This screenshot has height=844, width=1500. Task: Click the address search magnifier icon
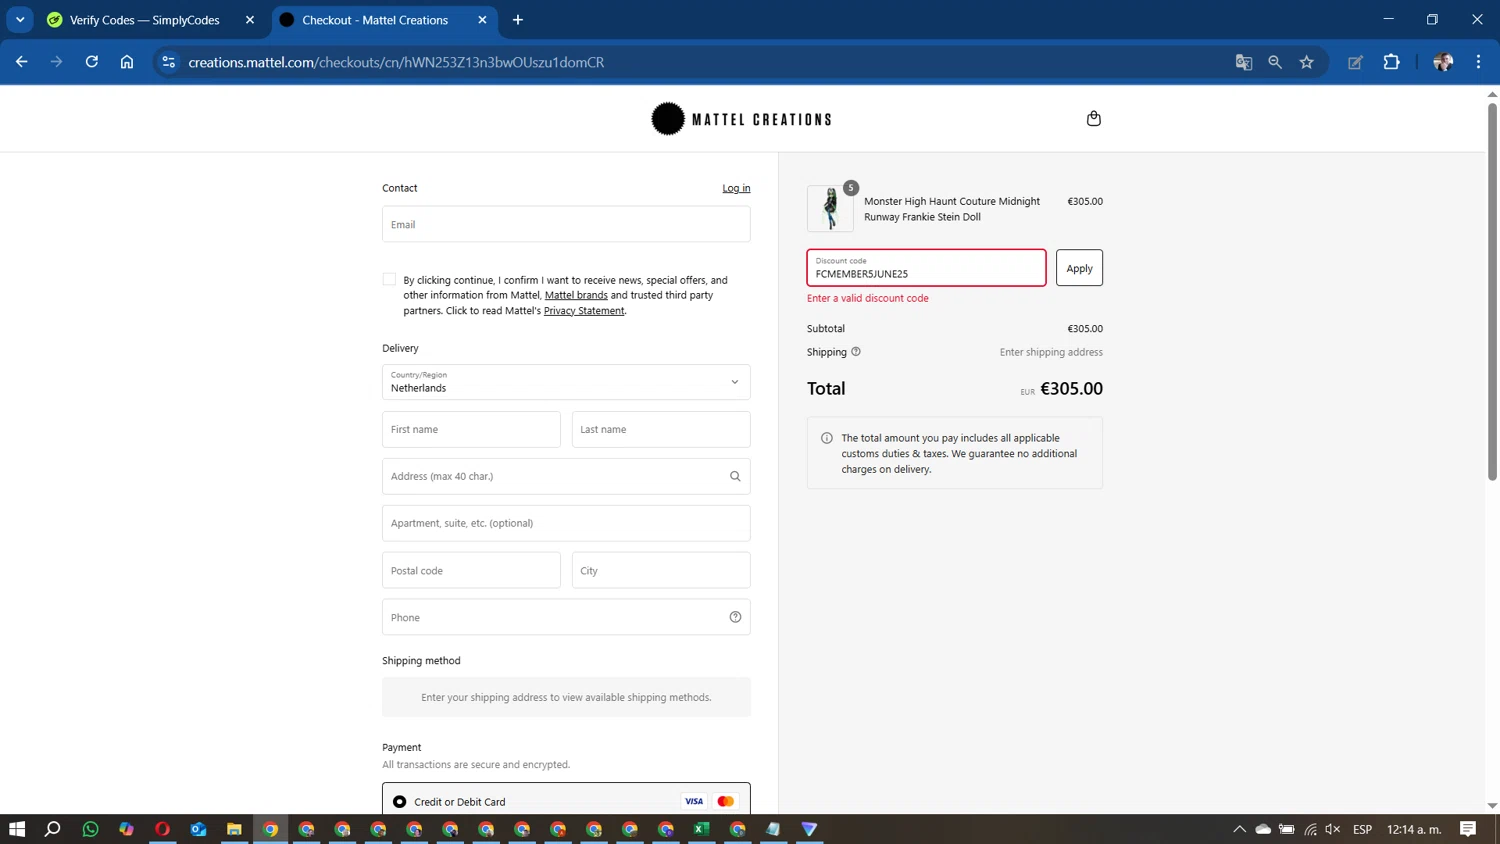point(735,476)
